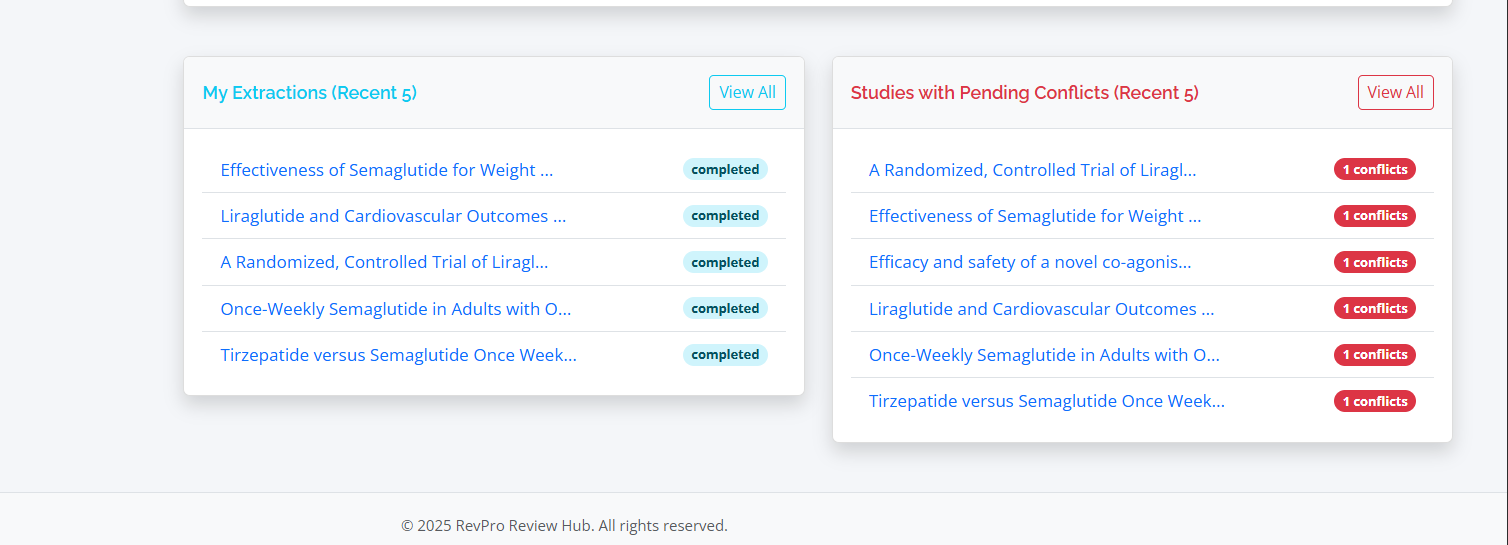Open A Randomized, Controlled Trial conflict study

click(x=1032, y=170)
